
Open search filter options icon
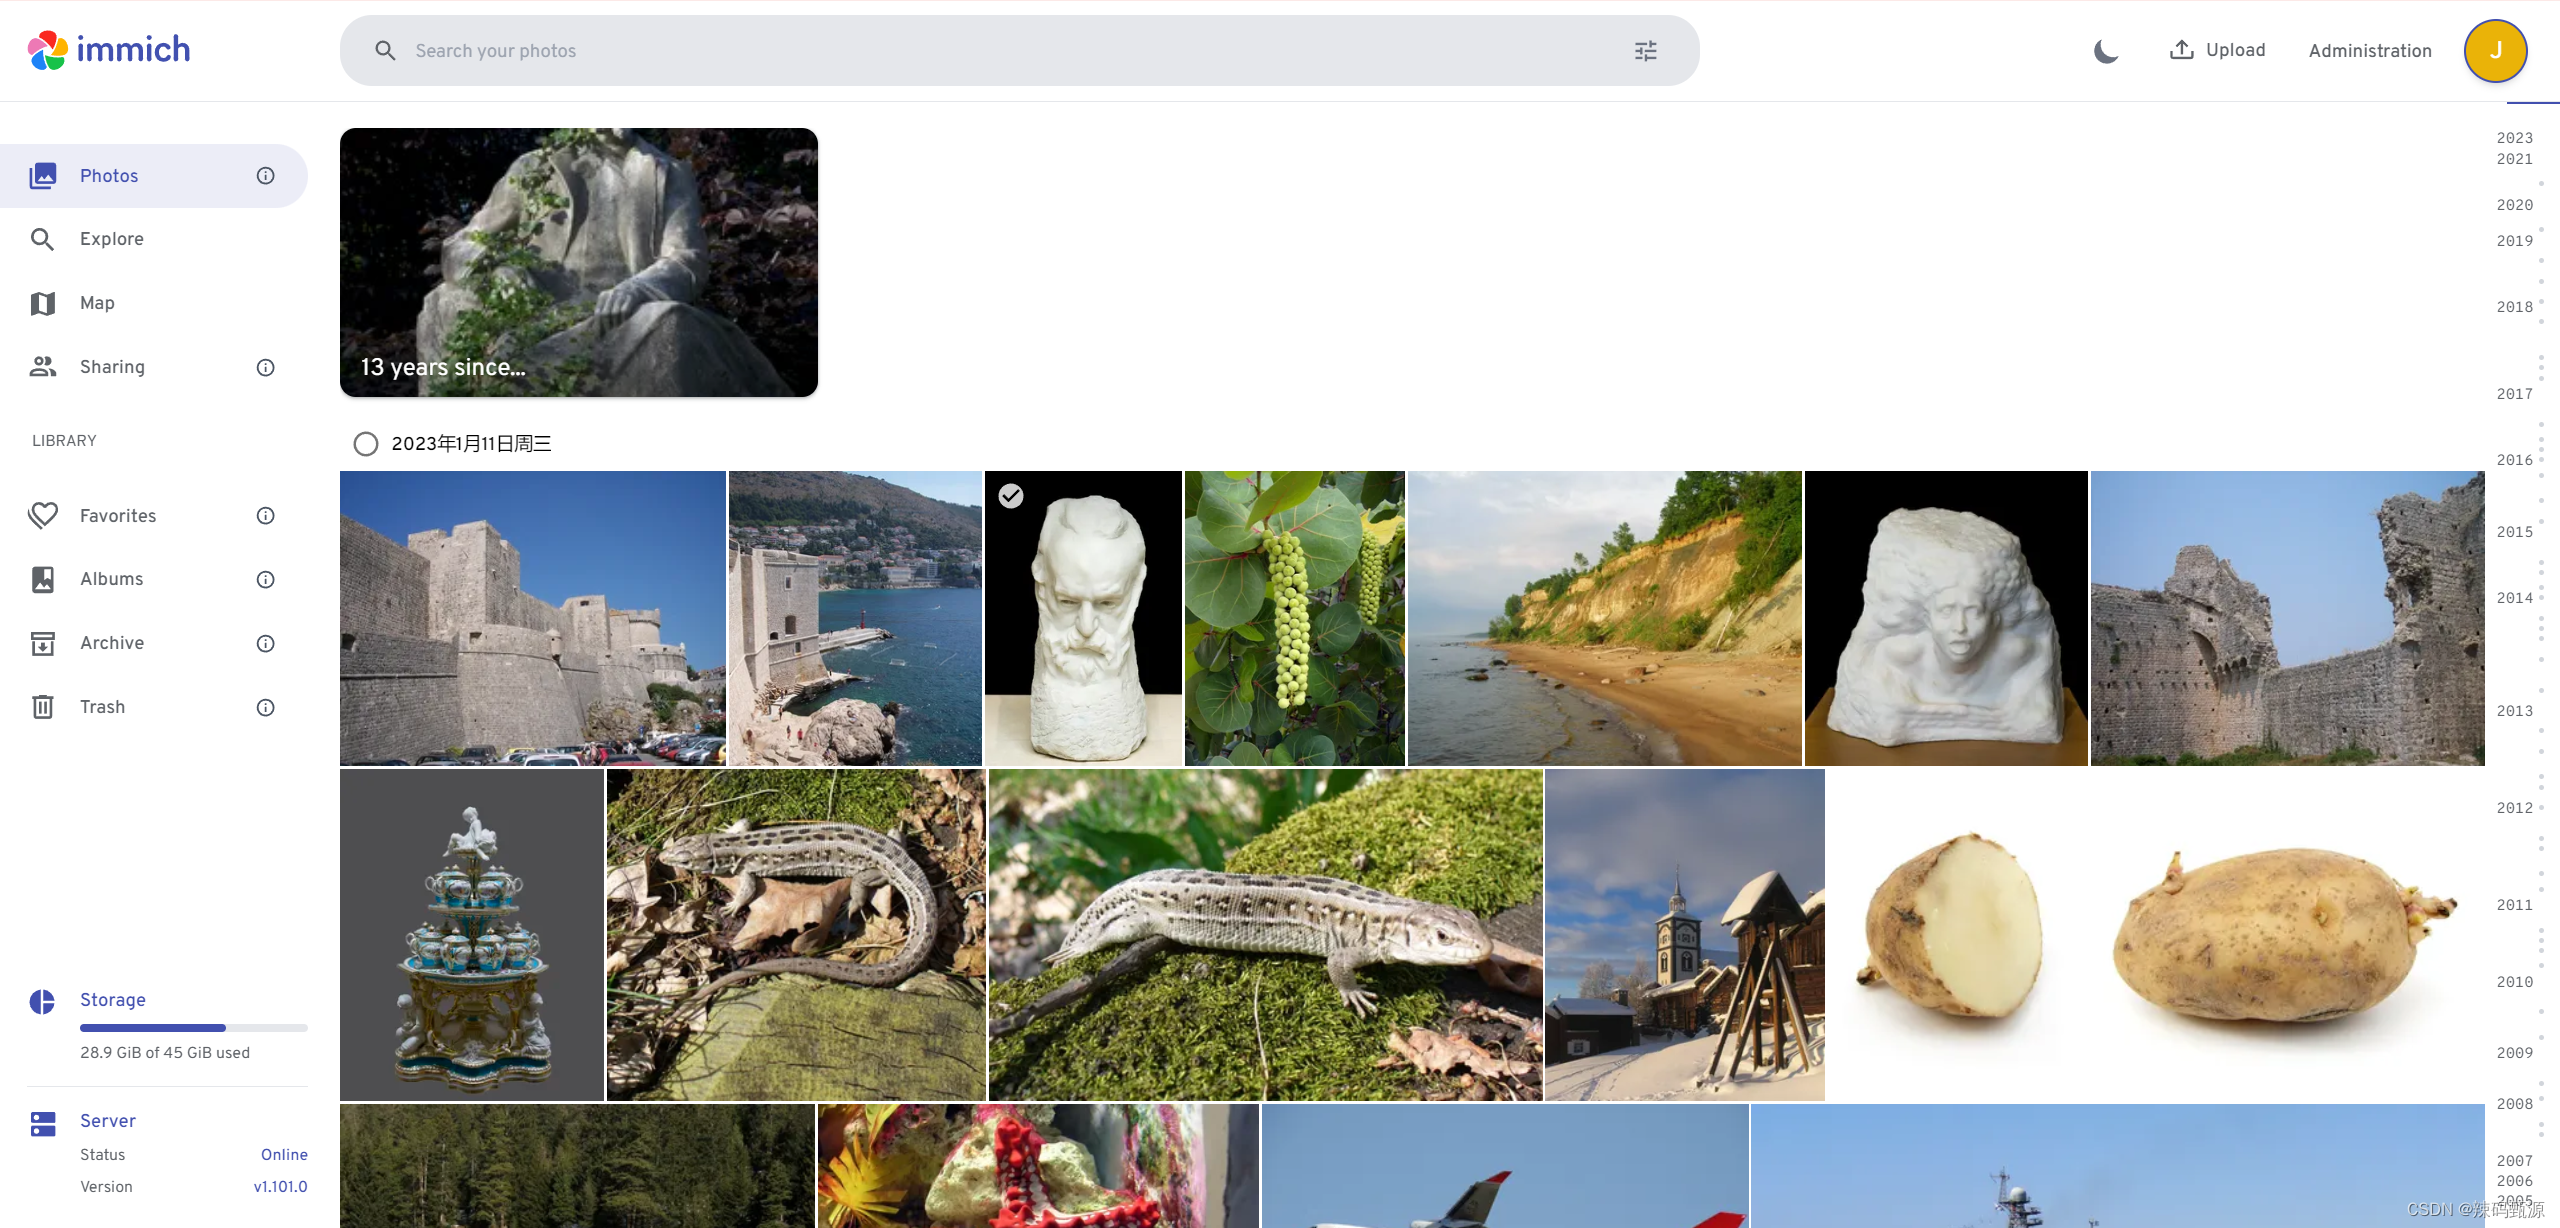[1645, 51]
